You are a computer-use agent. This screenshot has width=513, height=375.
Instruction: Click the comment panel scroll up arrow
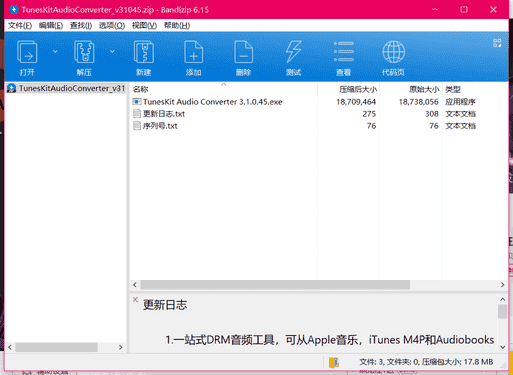point(503,299)
